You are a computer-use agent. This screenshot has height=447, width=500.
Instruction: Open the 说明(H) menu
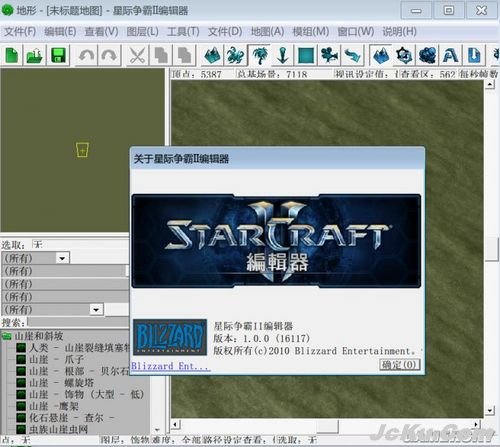(x=399, y=32)
